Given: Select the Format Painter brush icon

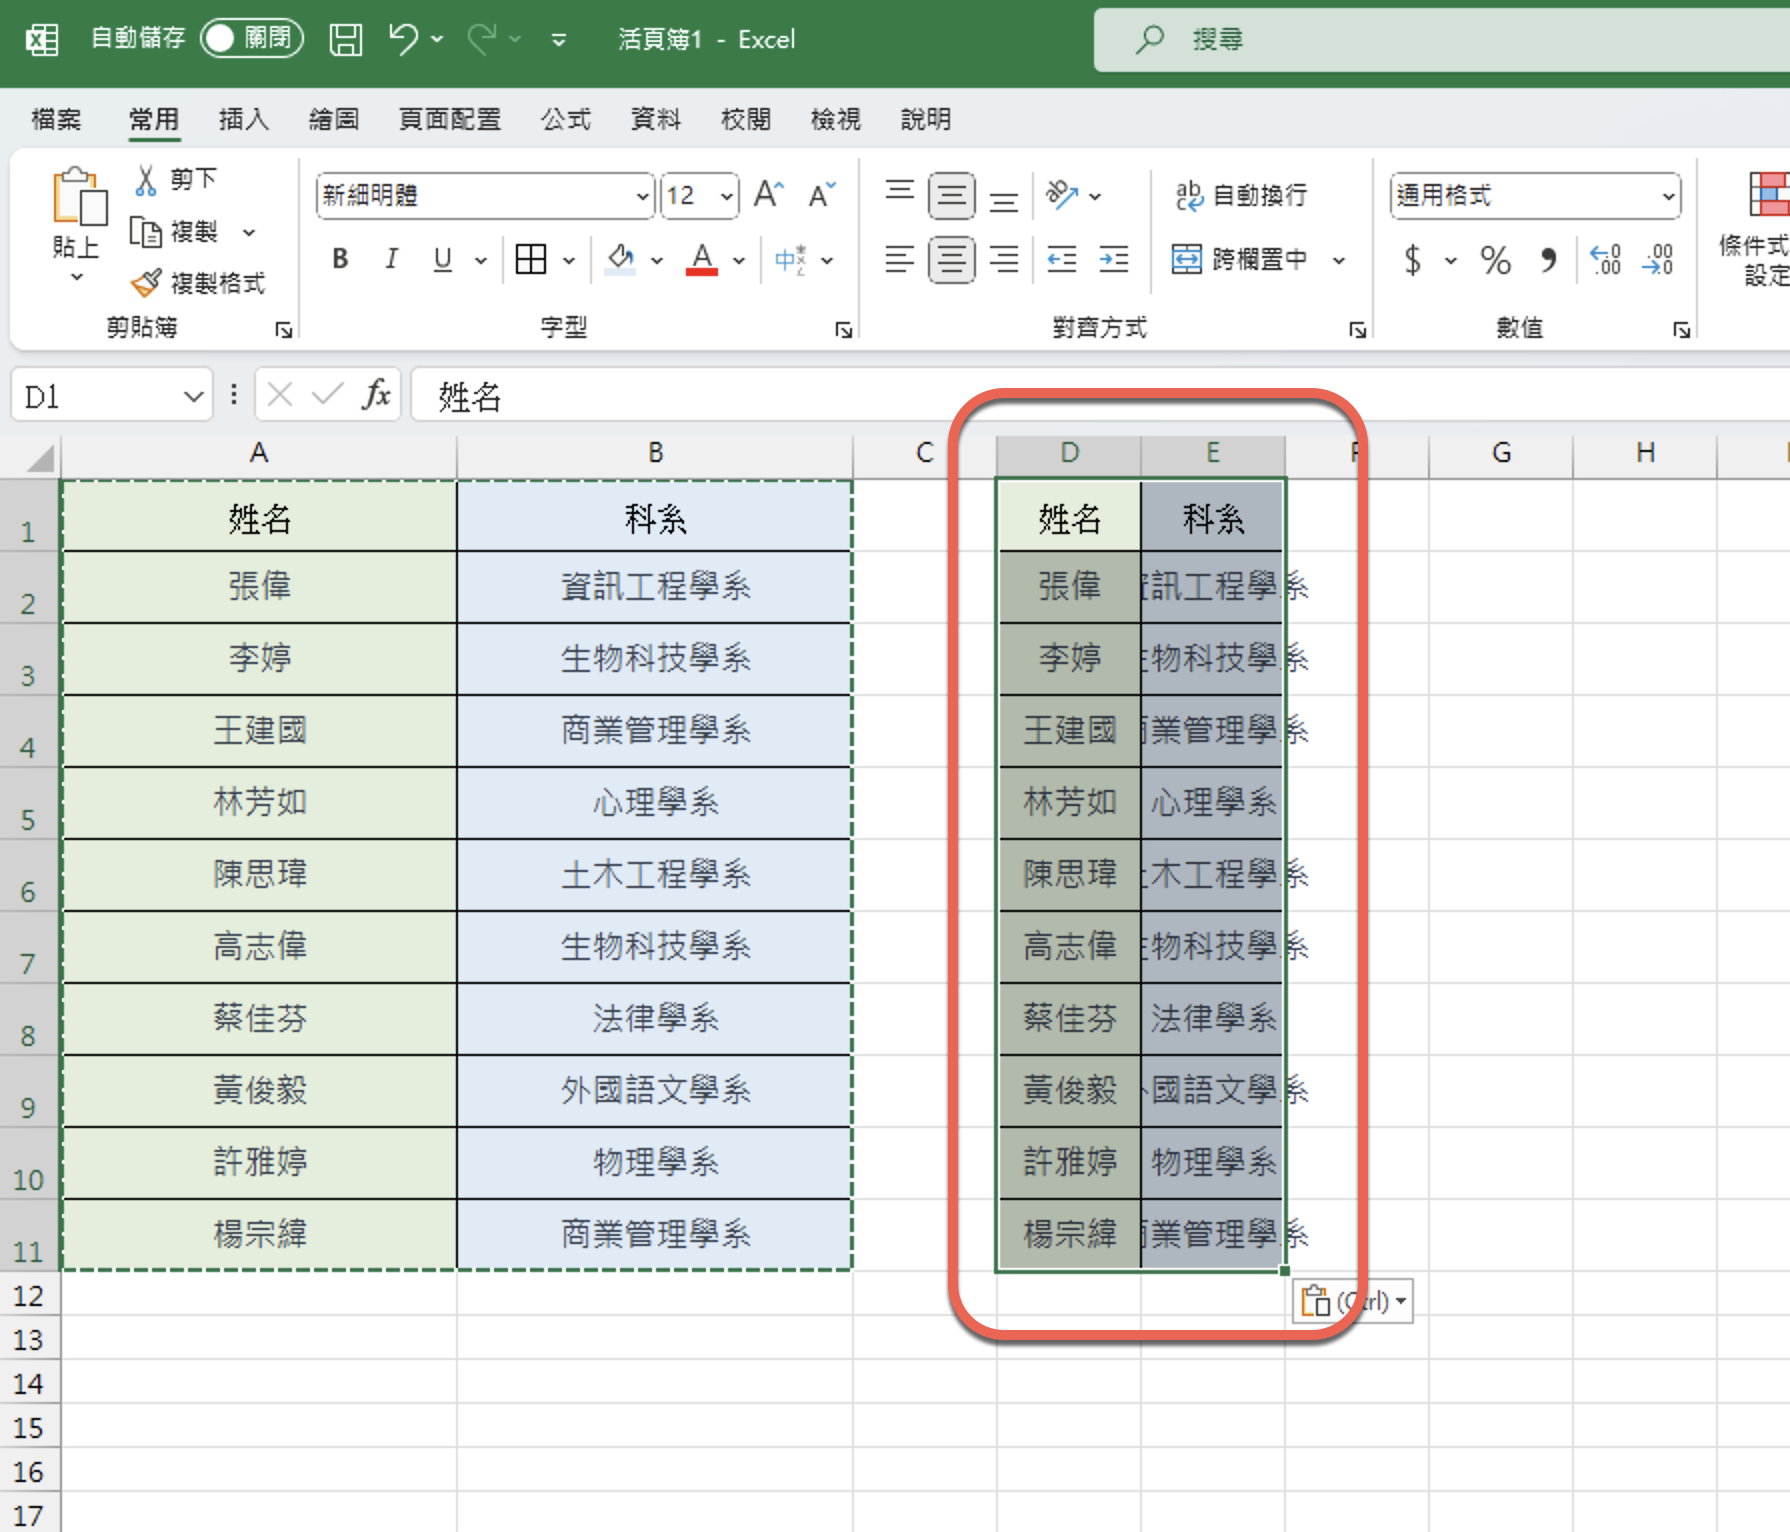Looking at the screenshot, I should [x=146, y=283].
